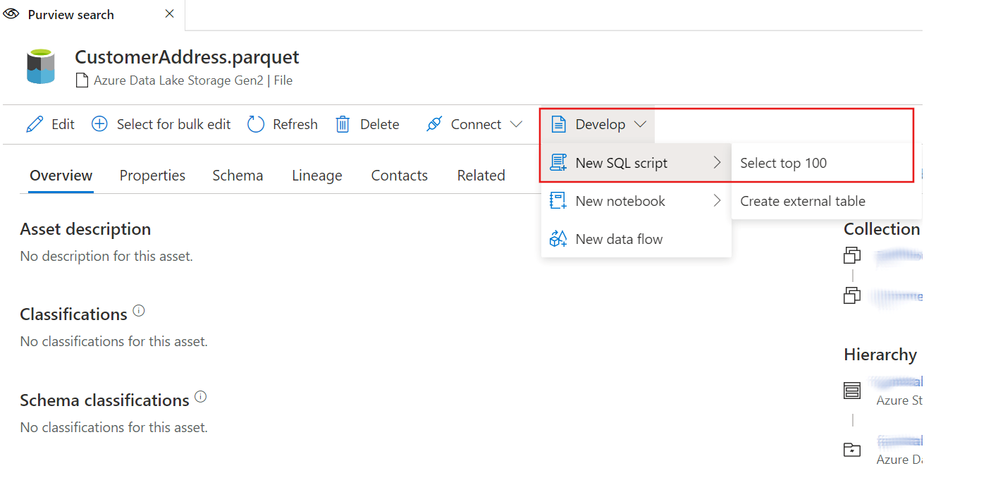Click the first Collection stack icon

coord(852,255)
